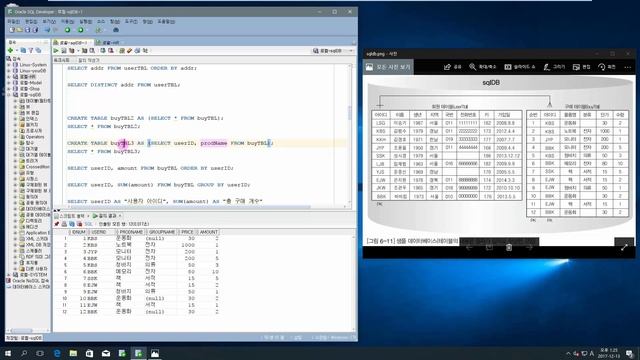Open File Explorer from the taskbar
The width and height of the screenshot is (640, 360).
(x=73, y=353)
